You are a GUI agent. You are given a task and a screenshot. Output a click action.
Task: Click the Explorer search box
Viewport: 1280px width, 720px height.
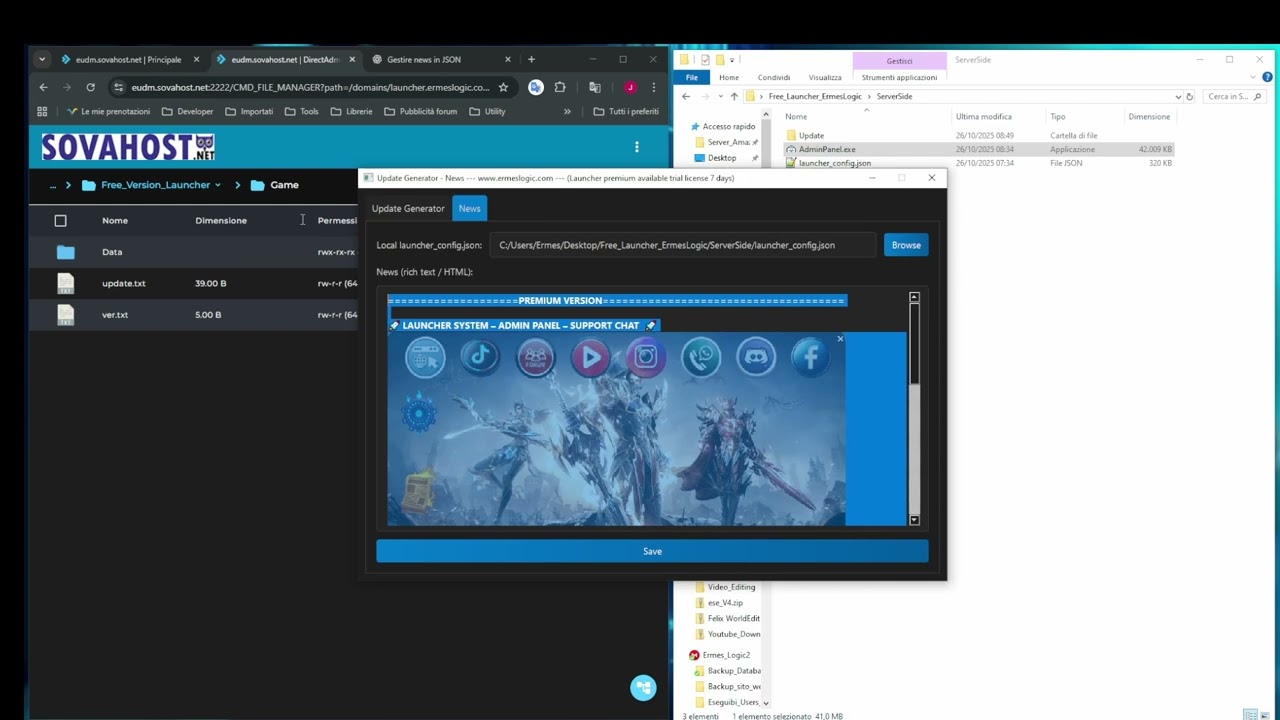(1233, 96)
